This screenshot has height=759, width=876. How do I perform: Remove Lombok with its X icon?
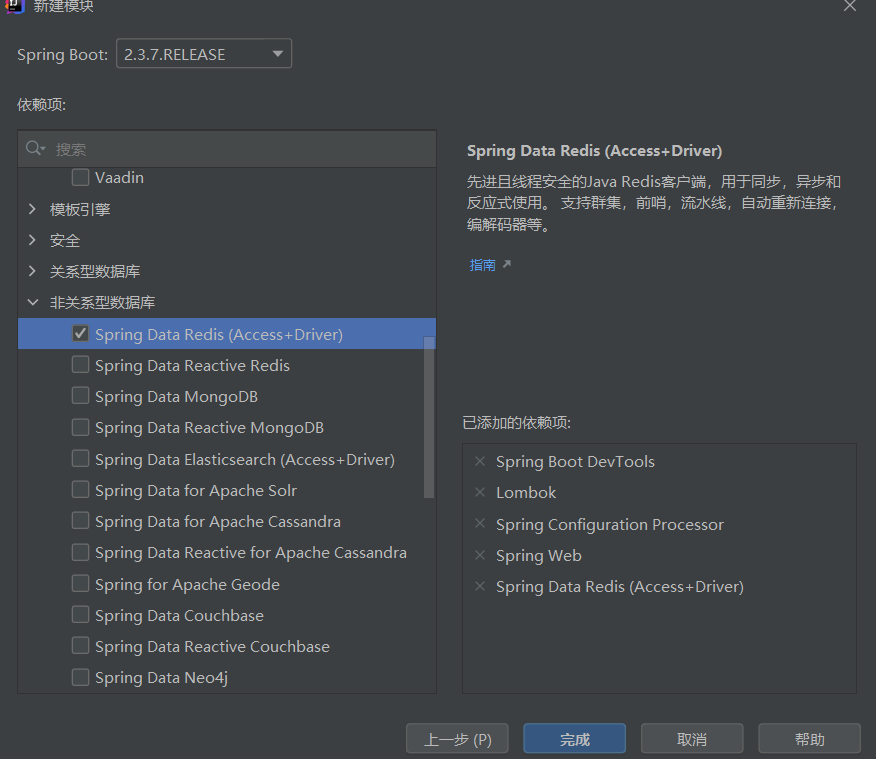click(x=479, y=493)
